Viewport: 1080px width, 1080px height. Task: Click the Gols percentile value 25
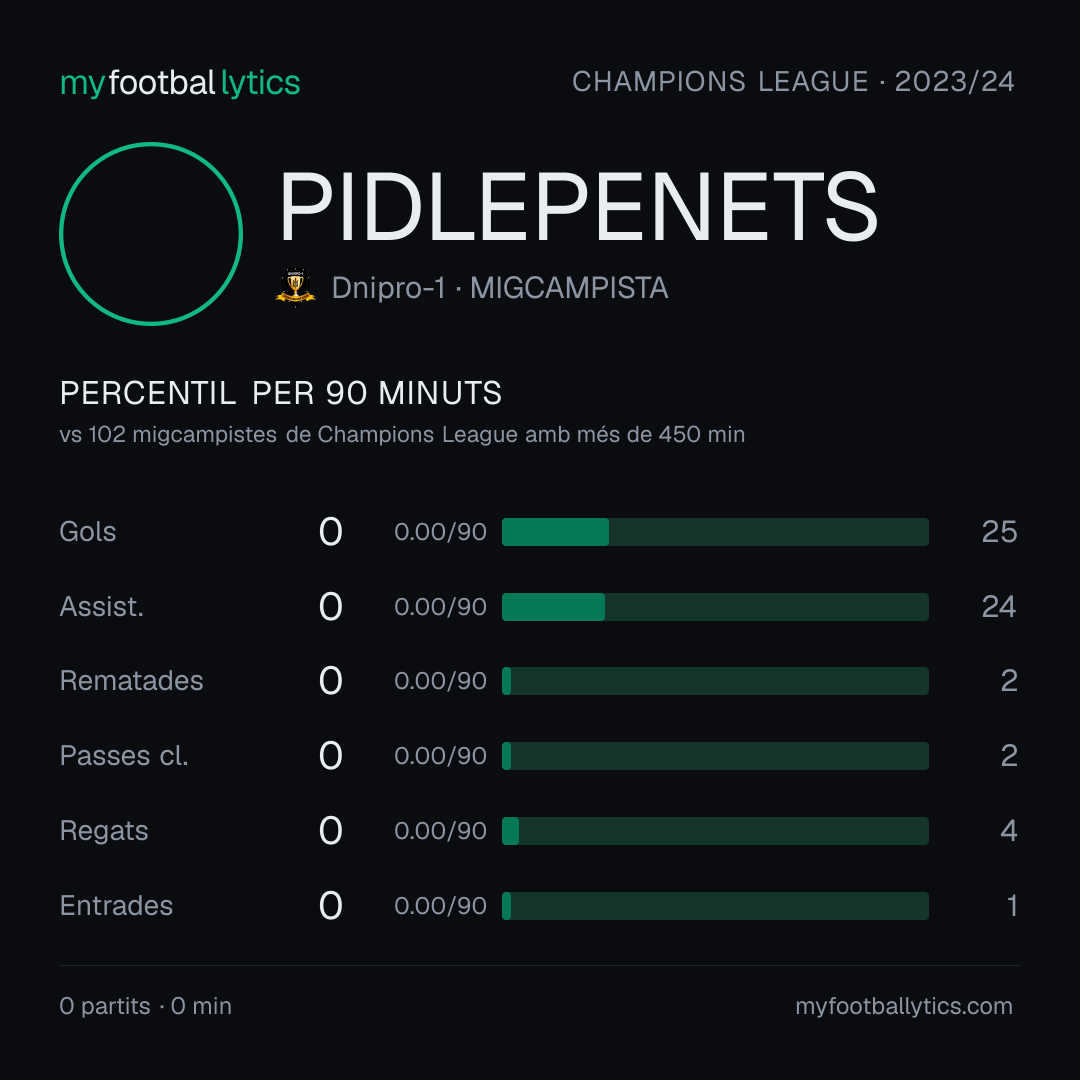tap(999, 532)
